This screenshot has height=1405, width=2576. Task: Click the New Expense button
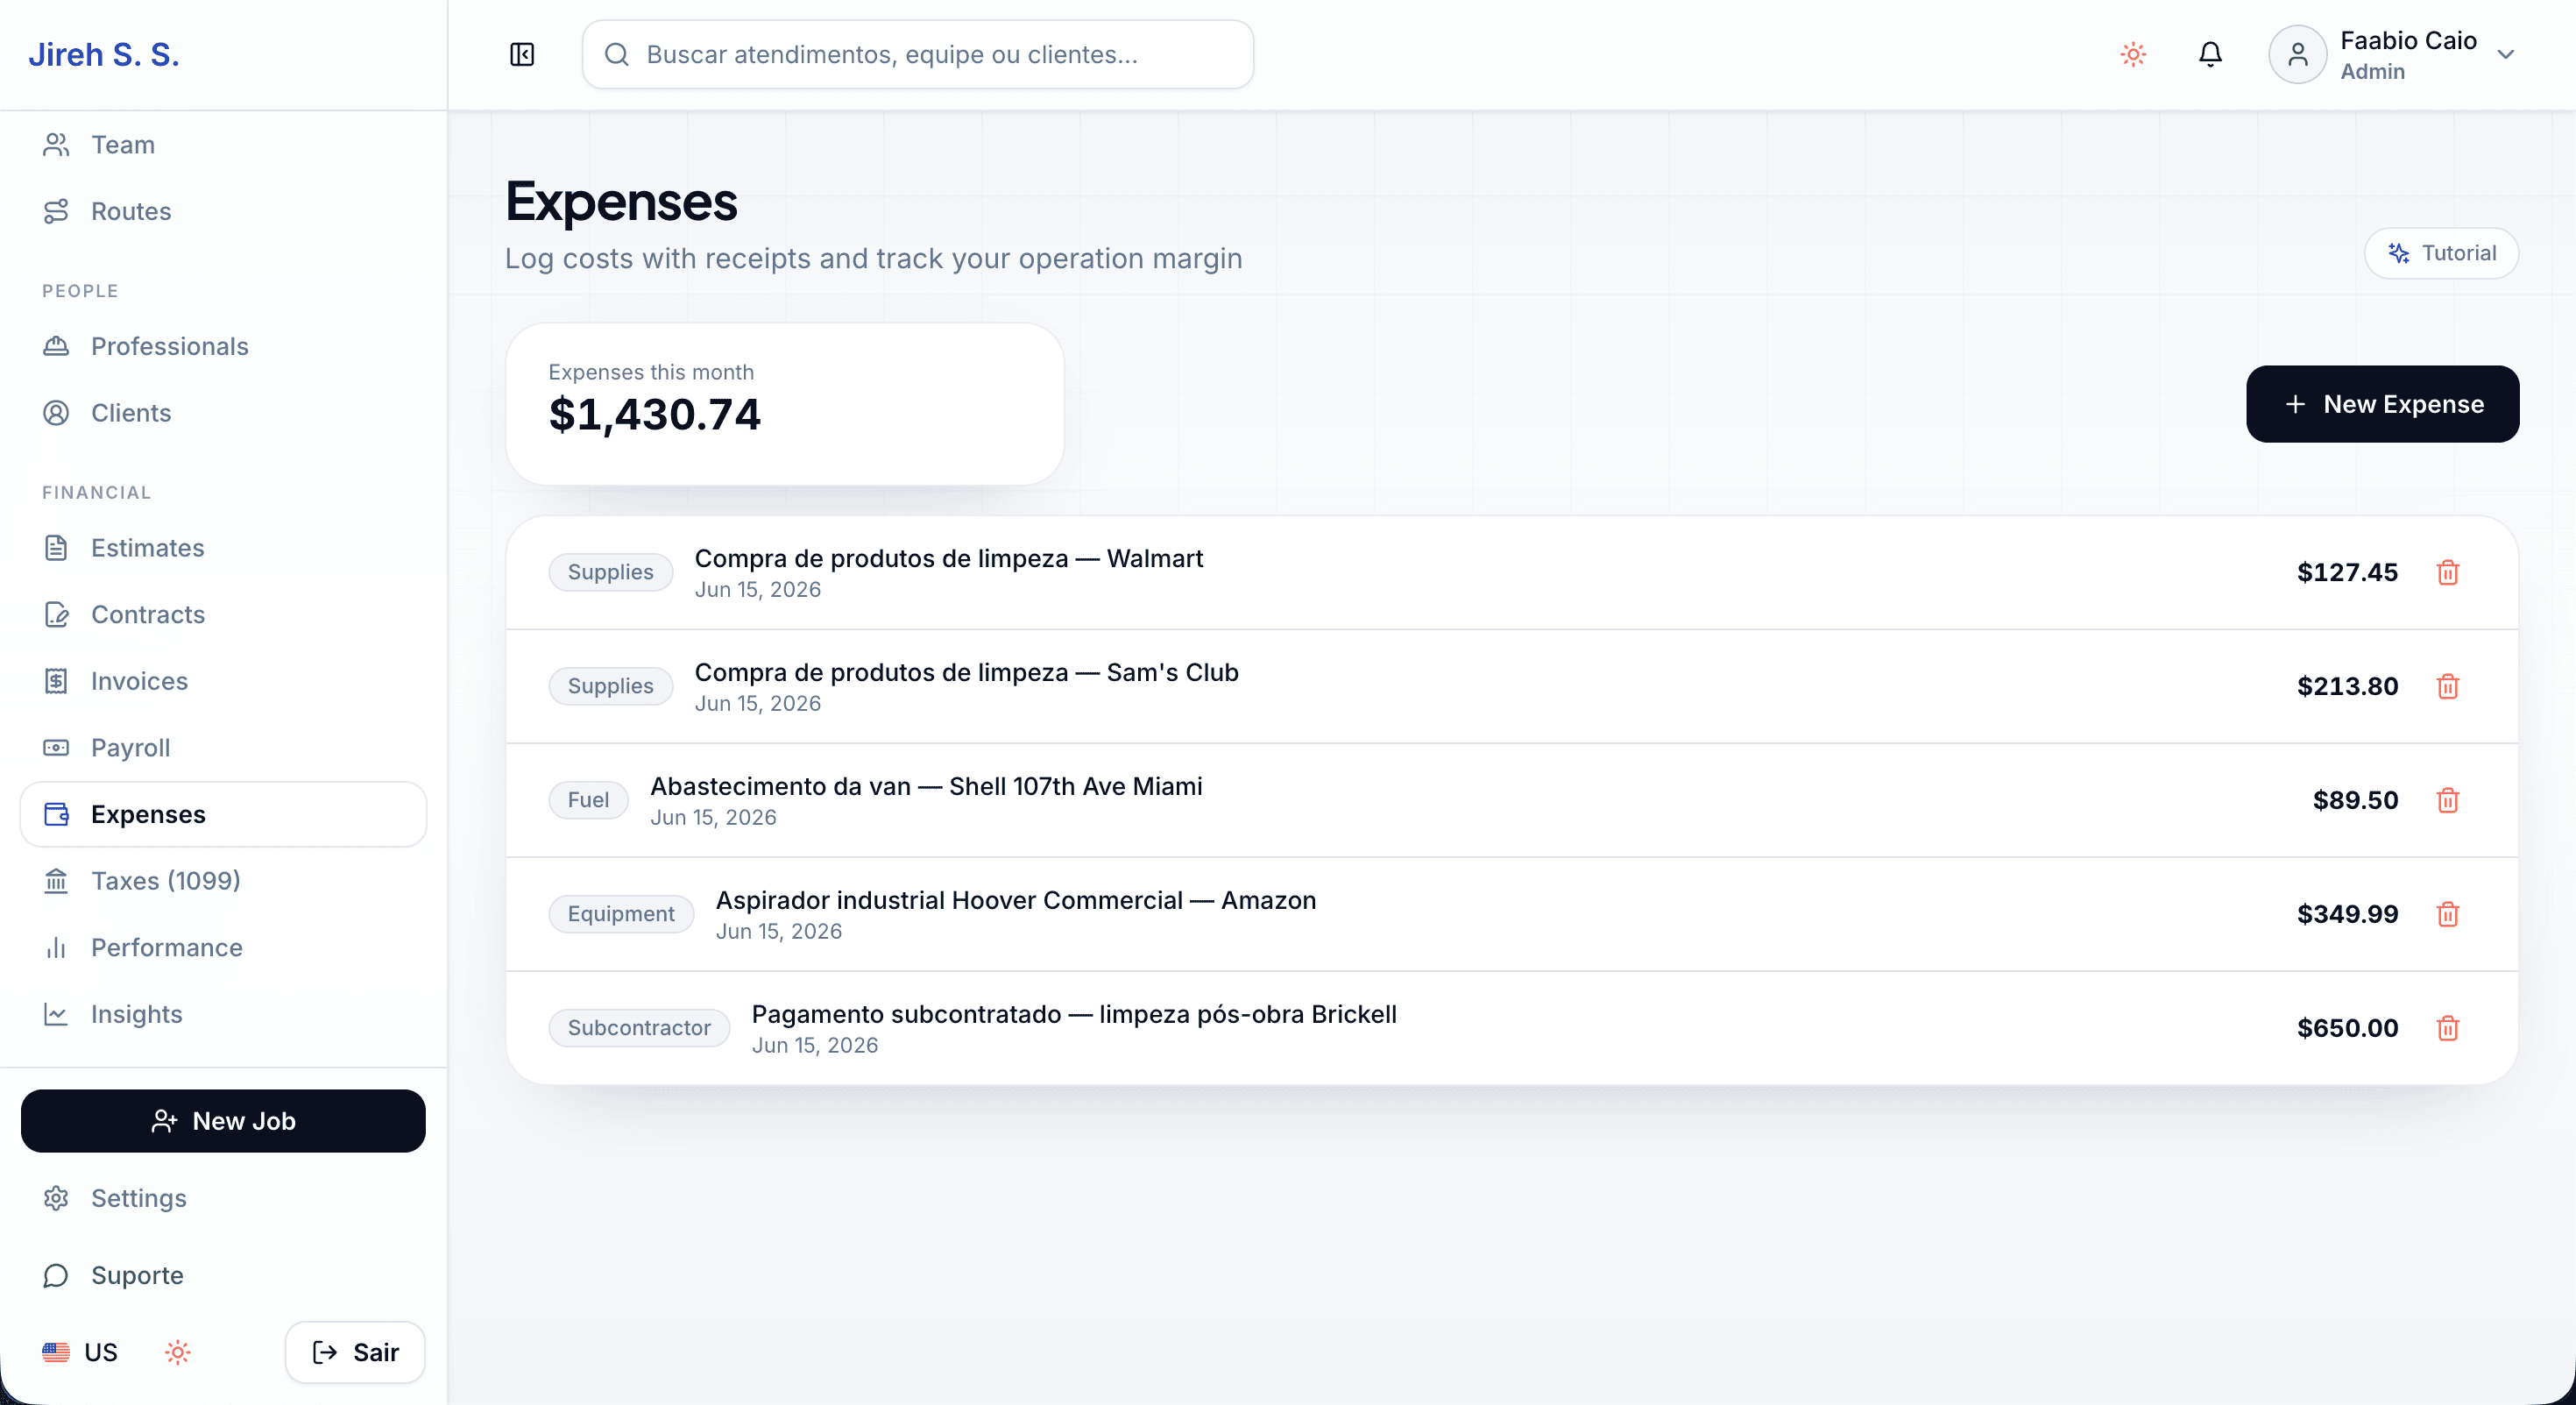[x=2382, y=404]
